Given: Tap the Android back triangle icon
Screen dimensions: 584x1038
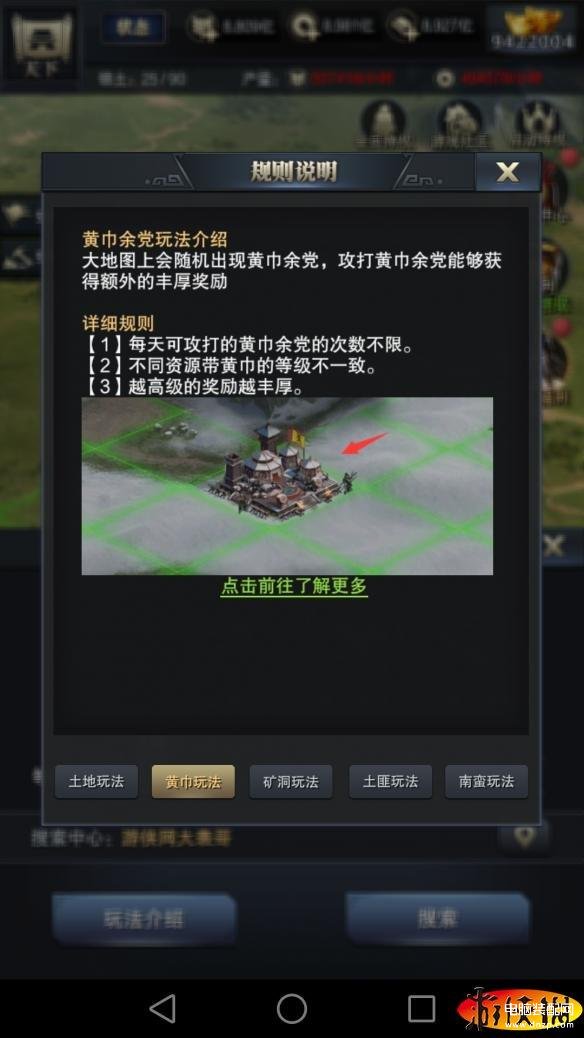Looking at the screenshot, I should 162,1009.
